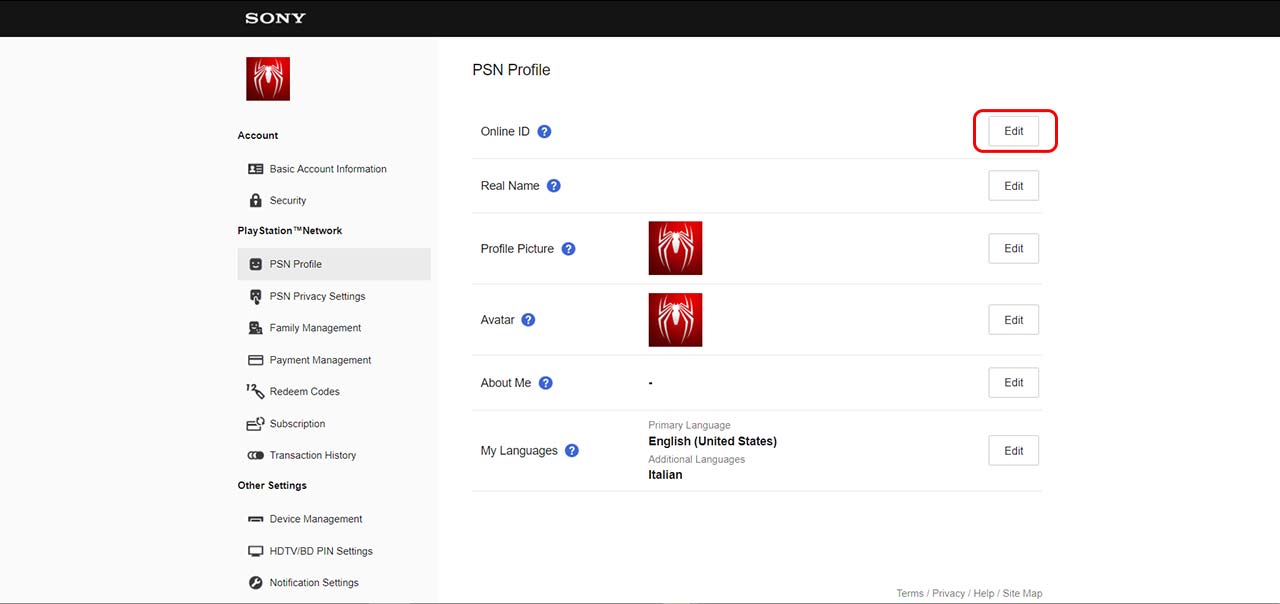Screen dimensions: 1280x604
Task: Click the Redeem Codes icon
Action: pos(255,391)
